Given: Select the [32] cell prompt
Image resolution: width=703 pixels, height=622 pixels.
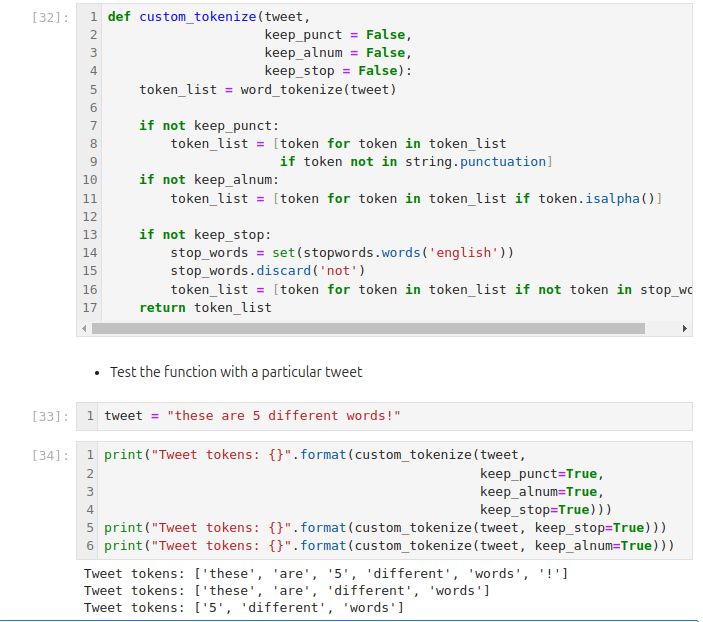Looking at the screenshot, I should 50,18.
